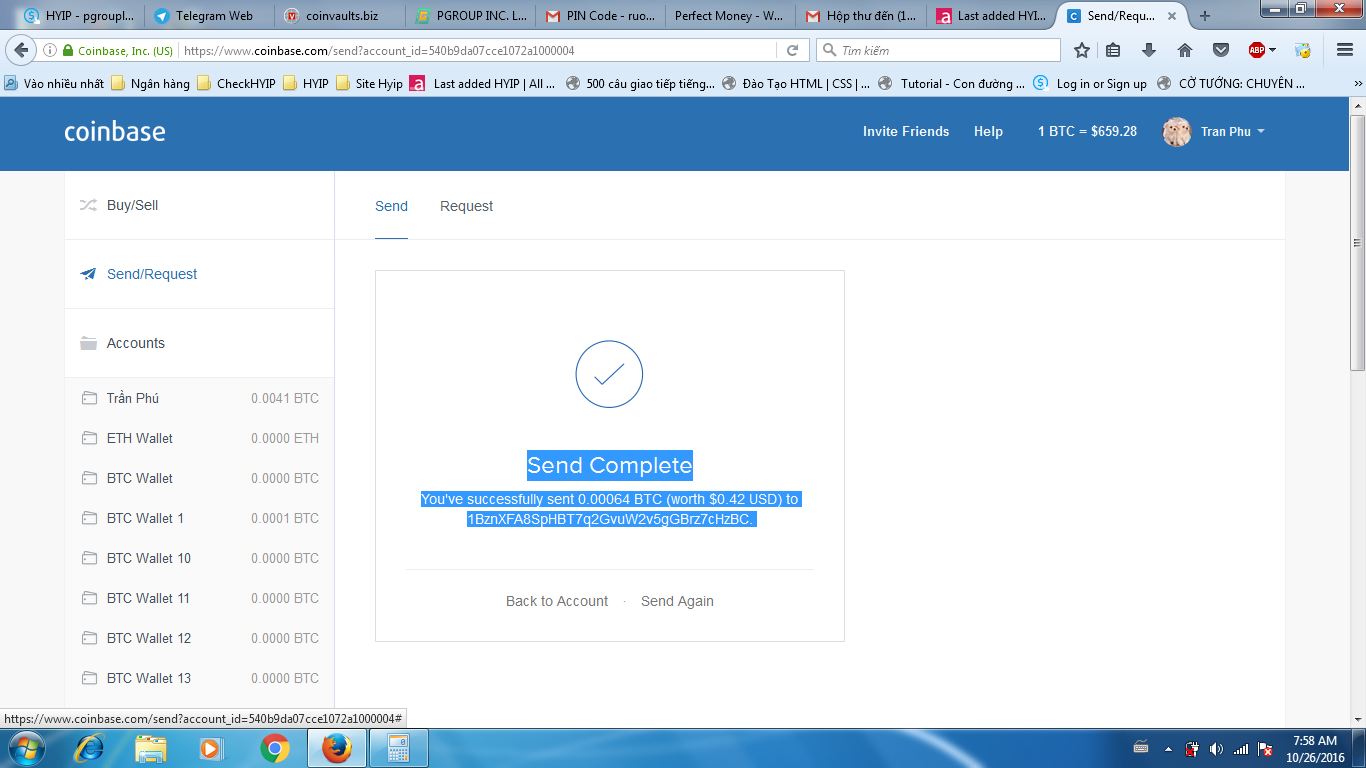This screenshot has height=768, width=1366.
Task: Open Firefox hamburger menu
Action: click(x=1345, y=50)
